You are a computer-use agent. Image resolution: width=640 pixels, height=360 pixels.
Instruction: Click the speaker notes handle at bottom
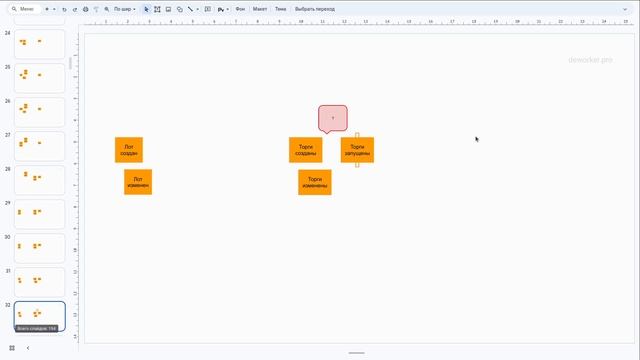point(356,353)
